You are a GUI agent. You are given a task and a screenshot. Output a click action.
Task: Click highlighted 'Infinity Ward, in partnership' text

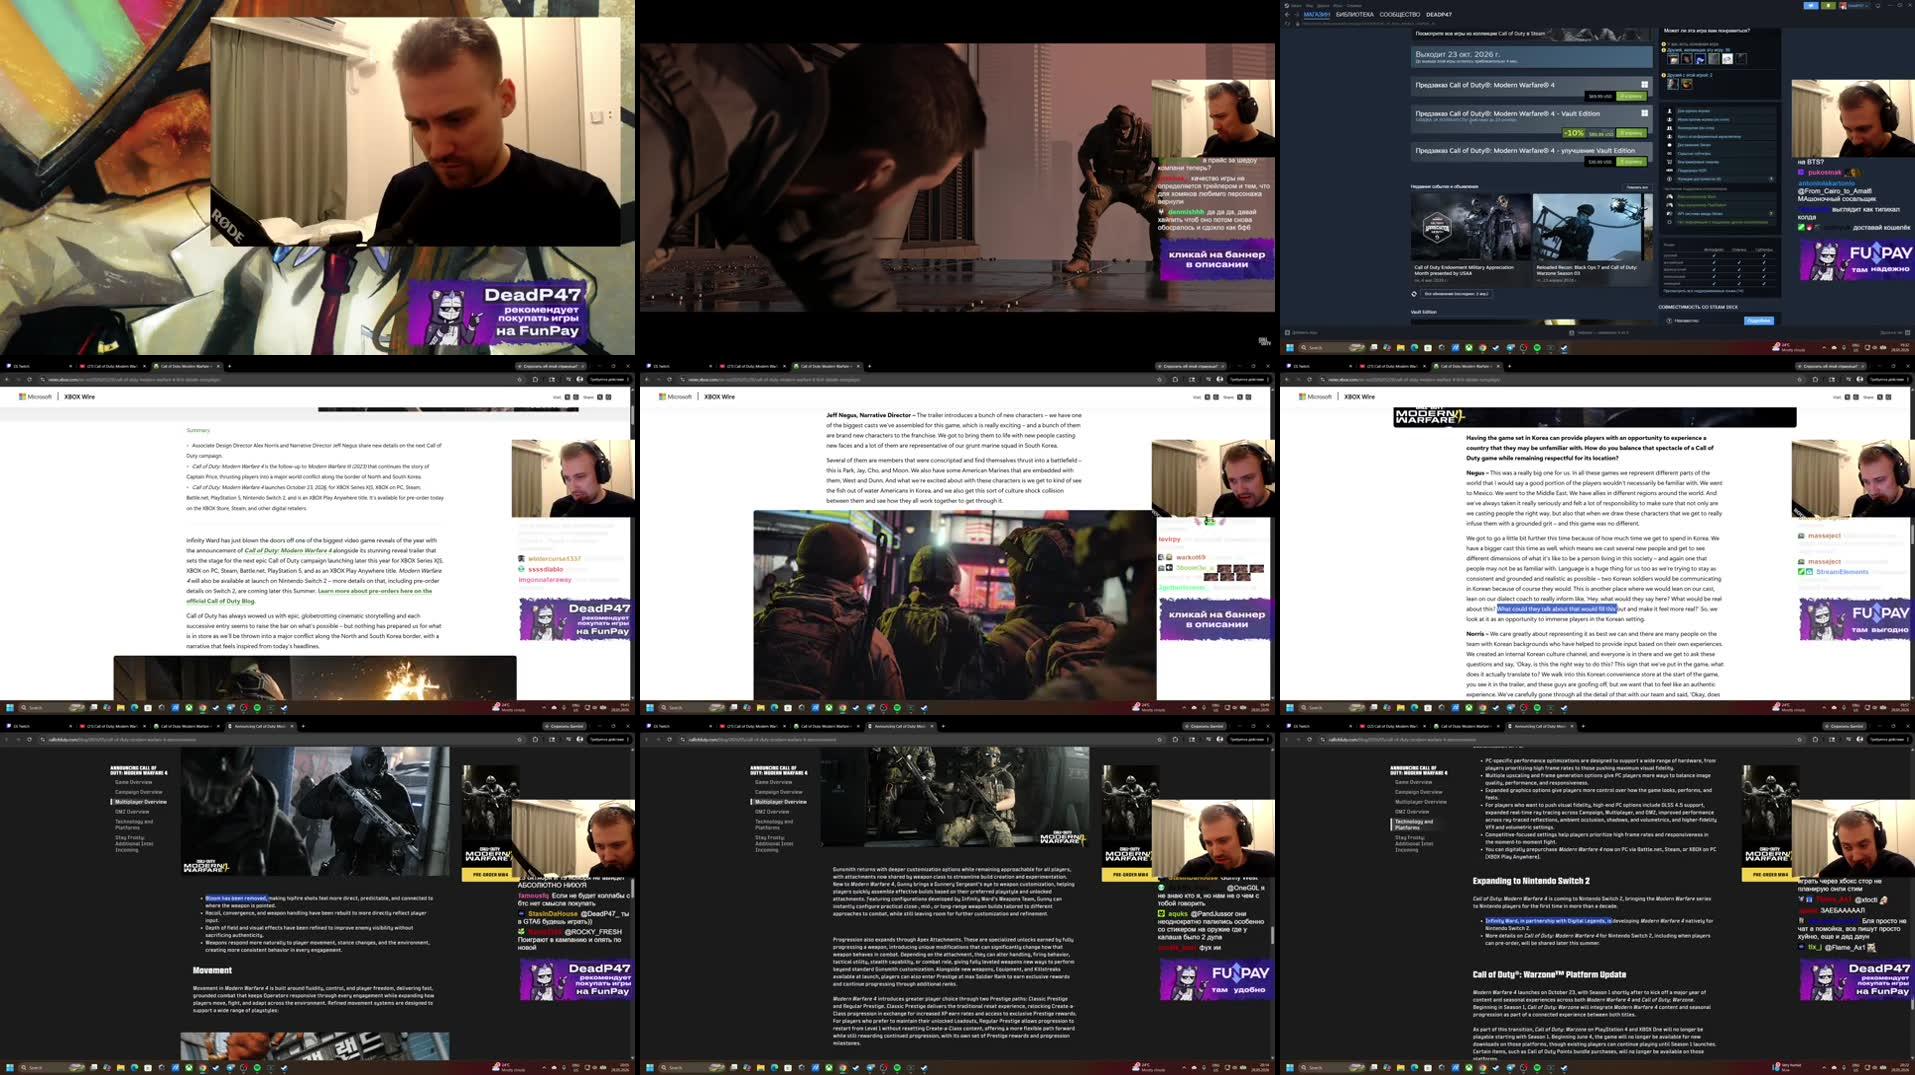click(x=1548, y=921)
